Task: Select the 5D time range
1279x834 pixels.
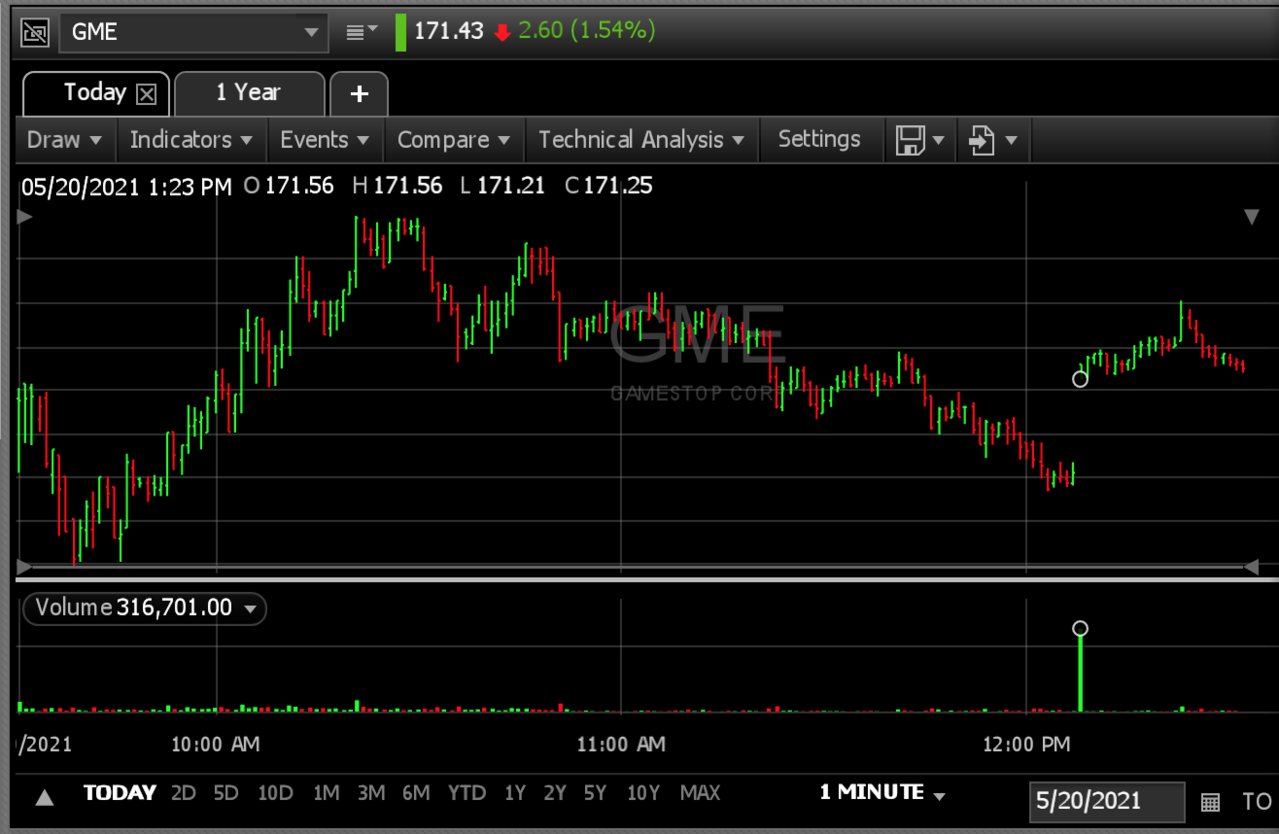Action: coord(226,793)
